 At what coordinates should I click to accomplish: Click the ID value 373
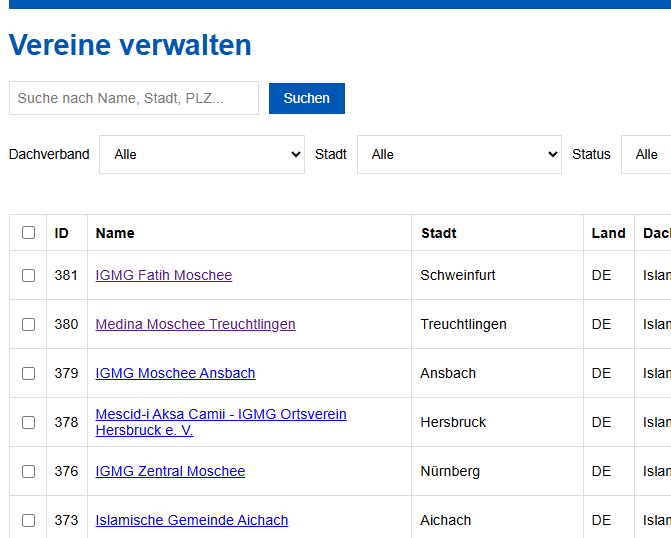pos(66,520)
